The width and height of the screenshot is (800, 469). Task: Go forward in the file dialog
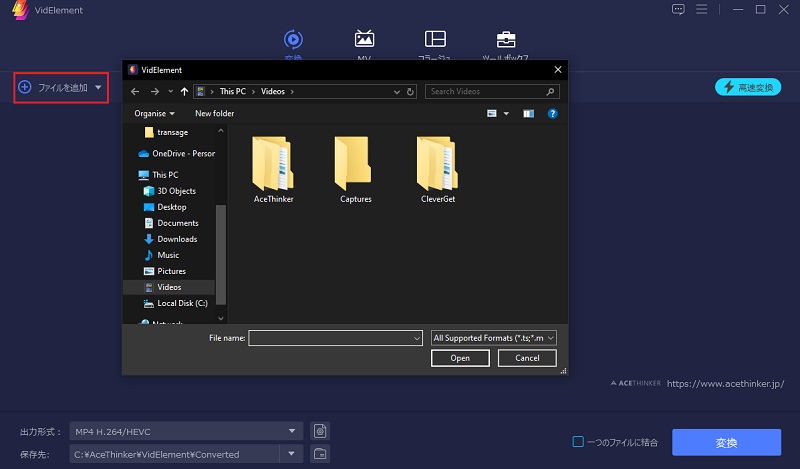click(155, 91)
